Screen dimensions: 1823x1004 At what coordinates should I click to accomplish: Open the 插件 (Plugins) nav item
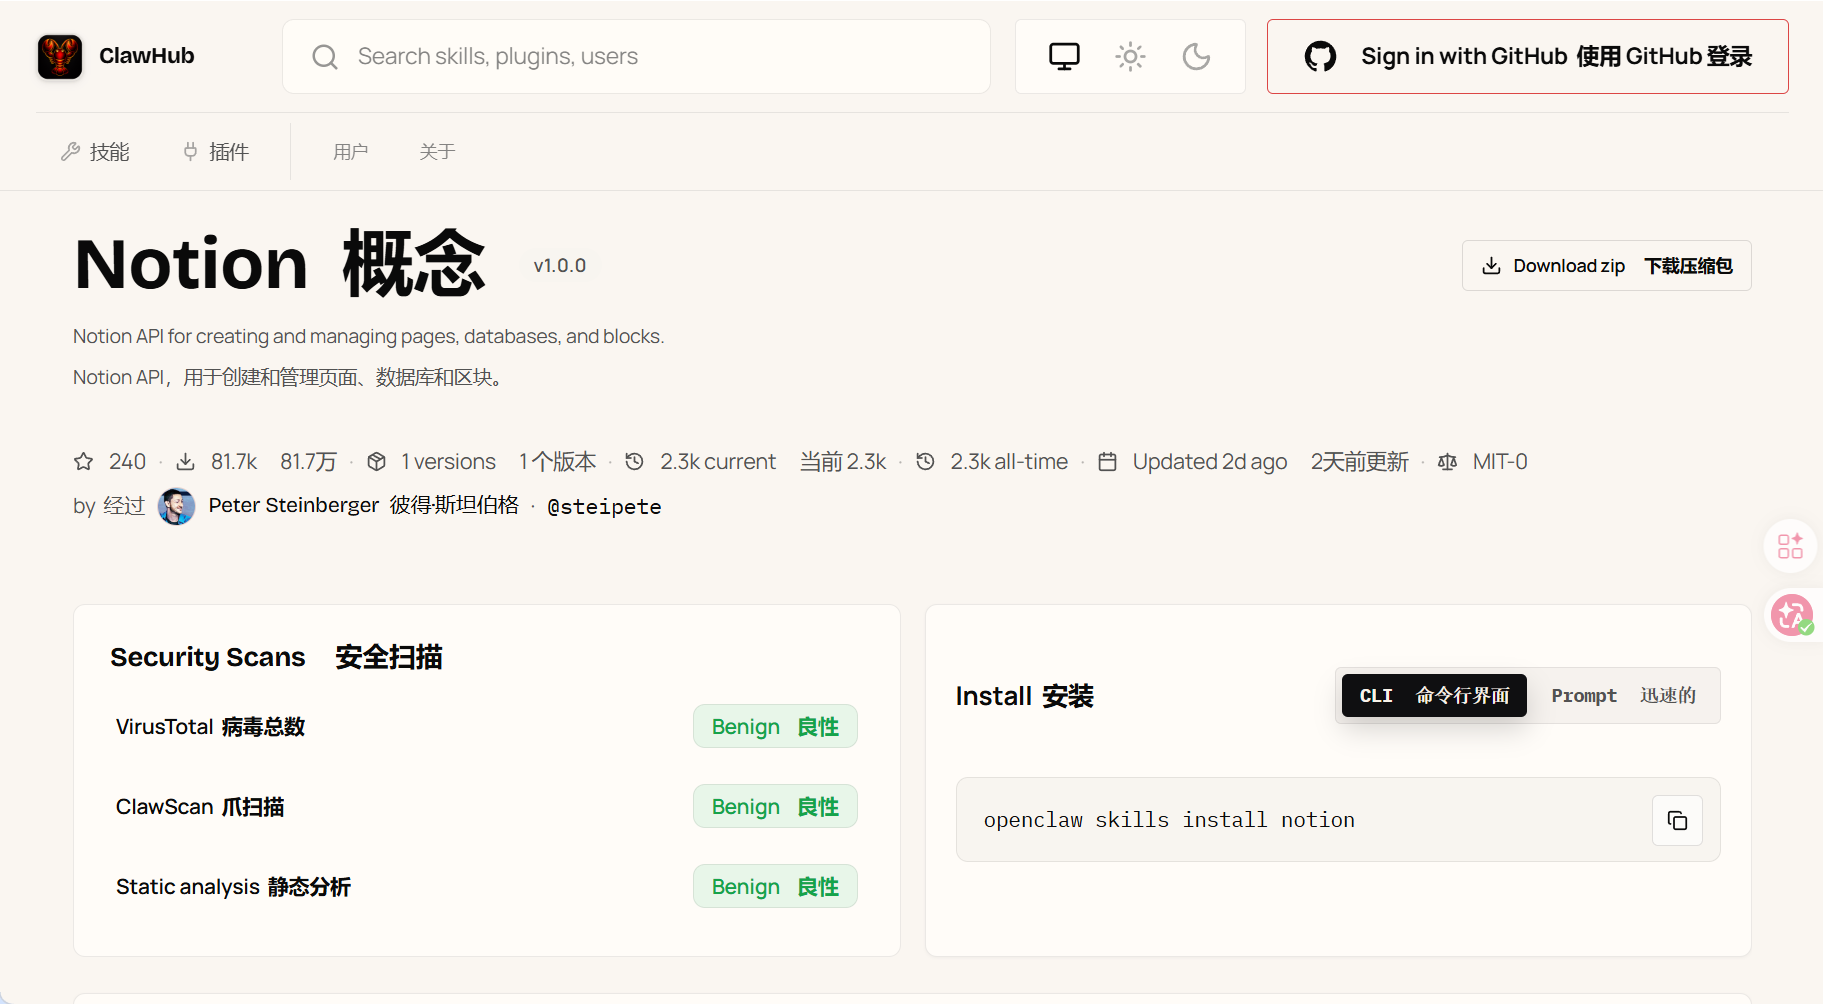click(216, 152)
